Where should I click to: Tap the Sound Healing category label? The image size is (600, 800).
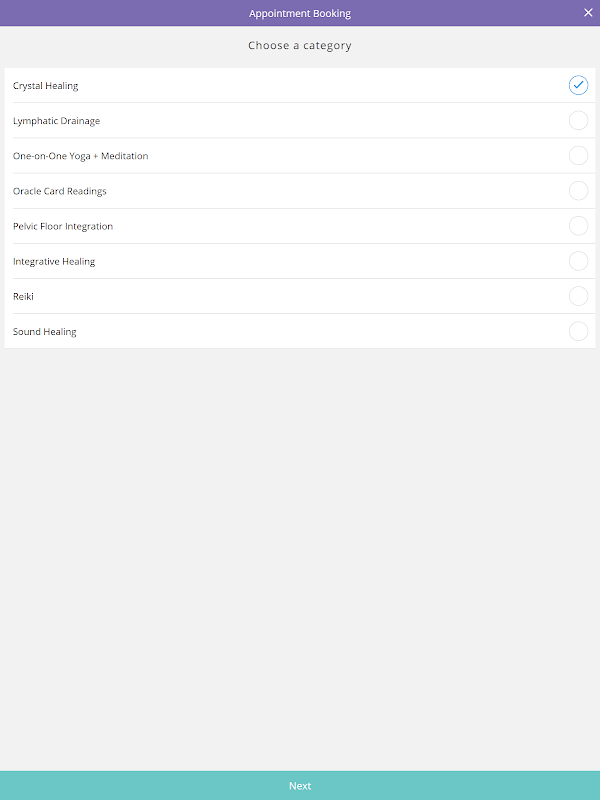pos(44,331)
